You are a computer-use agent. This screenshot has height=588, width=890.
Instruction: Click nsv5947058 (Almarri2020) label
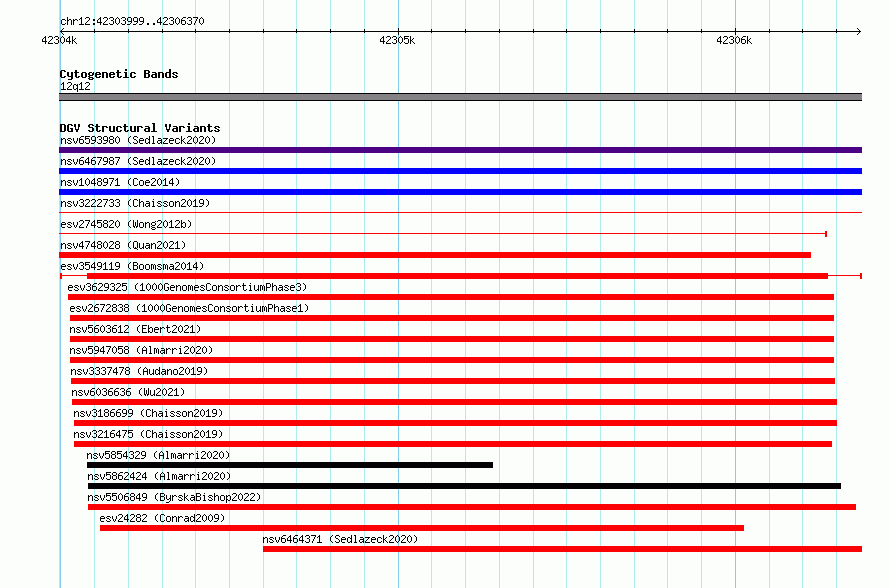coord(141,350)
